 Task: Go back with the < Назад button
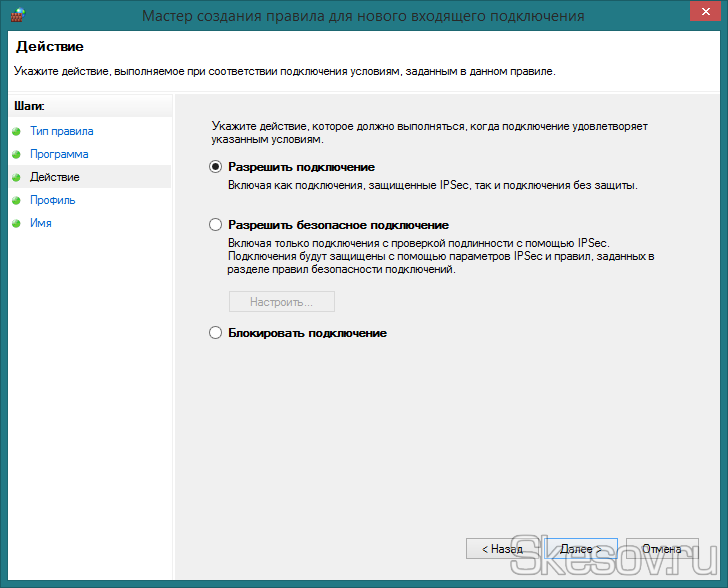tap(502, 549)
